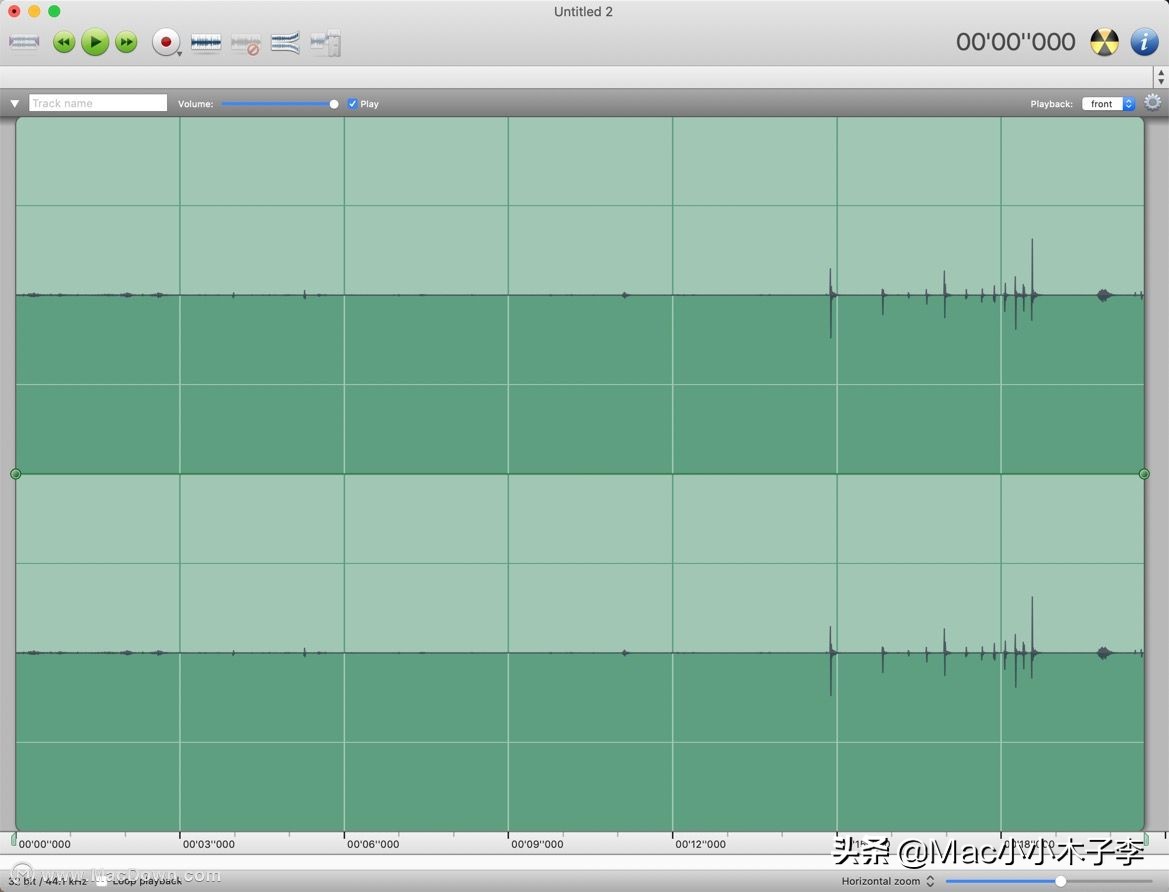Click the waveform with red prohibition icon
This screenshot has height=892, width=1169.
click(x=245, y=44)
